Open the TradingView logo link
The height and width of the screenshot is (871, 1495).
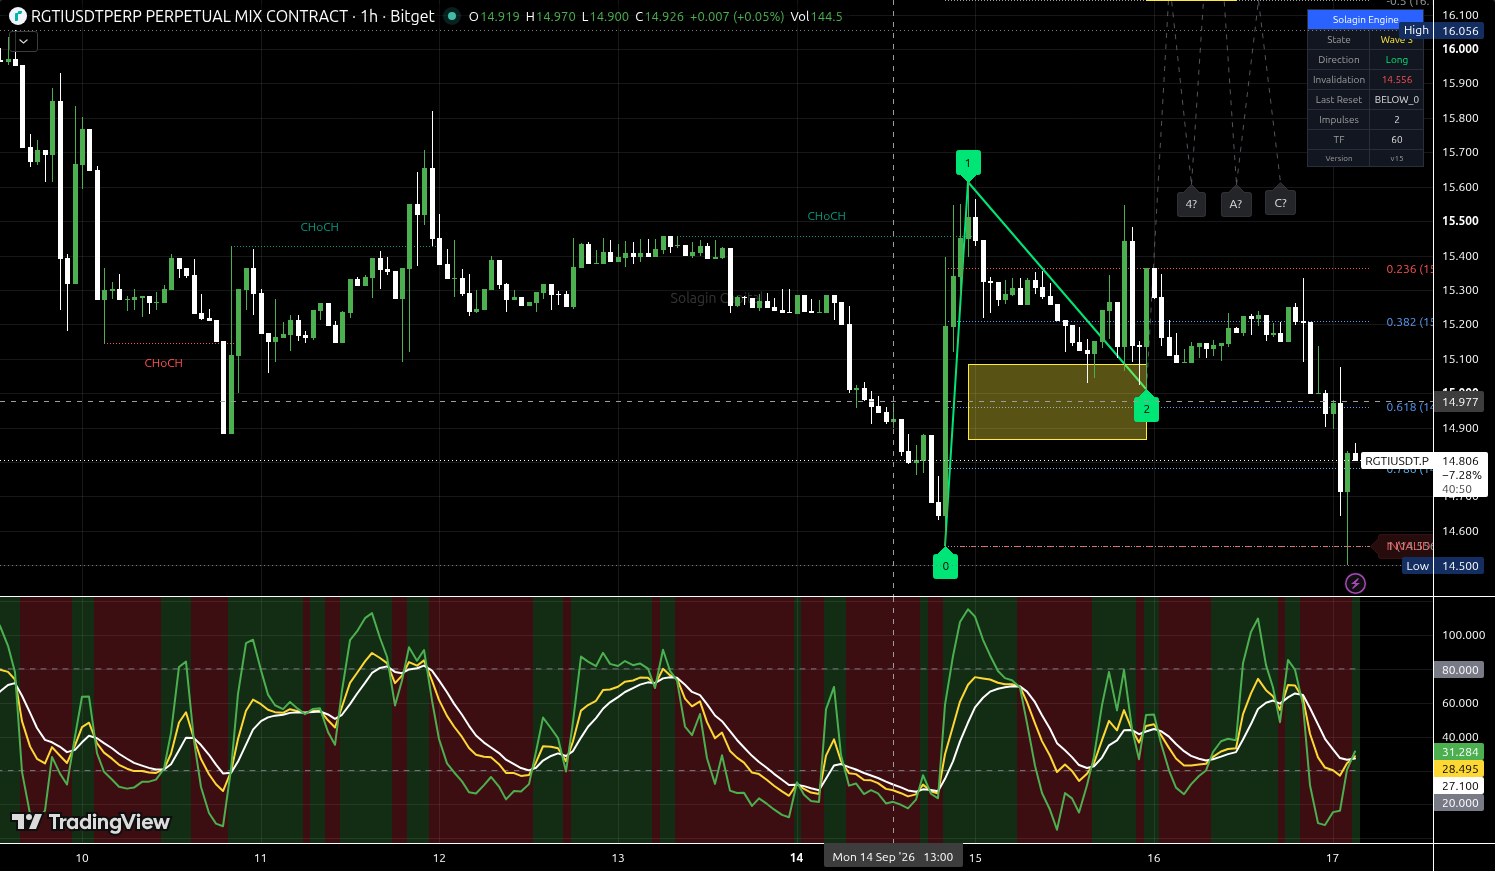pyautogui.click(x=91, y=822)
